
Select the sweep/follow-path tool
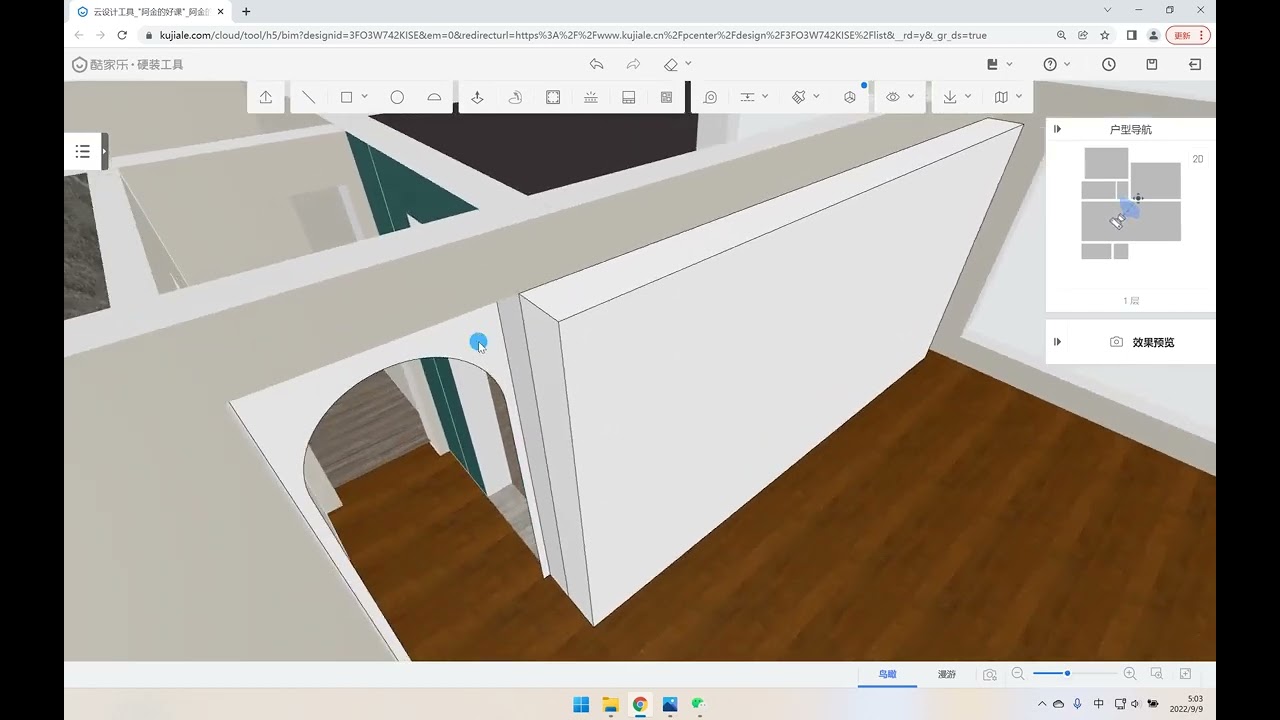515,97
